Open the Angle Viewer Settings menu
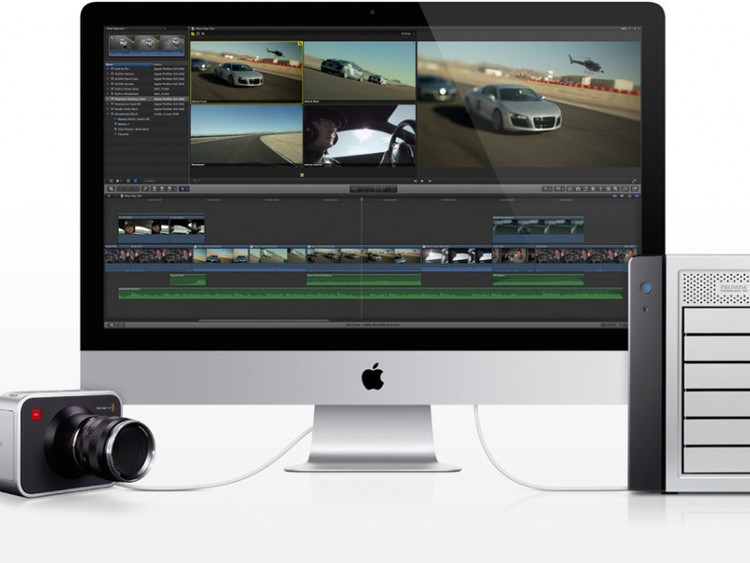This screenshot has height=563, width=750. (x=407, y=33)
